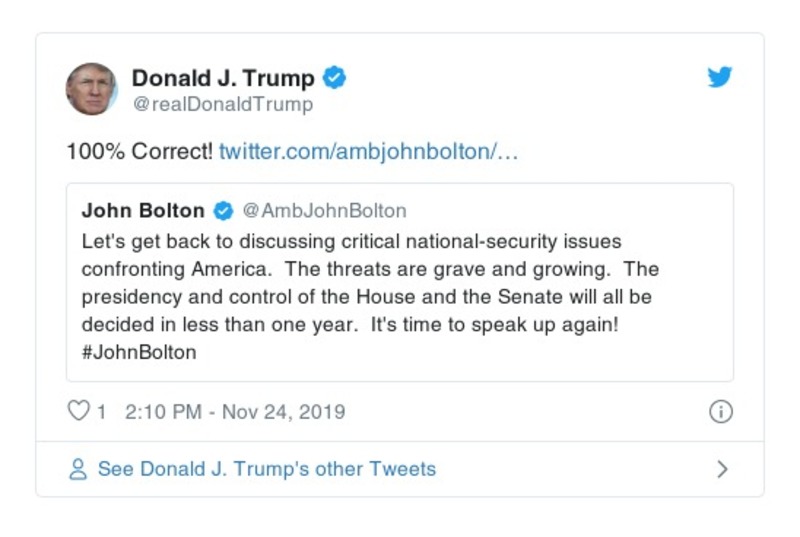Select the @AmbJohnBolton handle
The image size is (800, 537).
[x=325, y=211]
